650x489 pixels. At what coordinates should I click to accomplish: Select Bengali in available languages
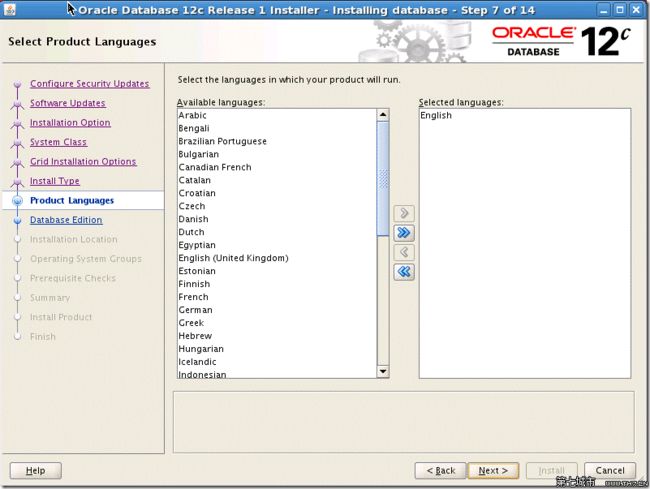pyautogui.click(x=276, y=128)
